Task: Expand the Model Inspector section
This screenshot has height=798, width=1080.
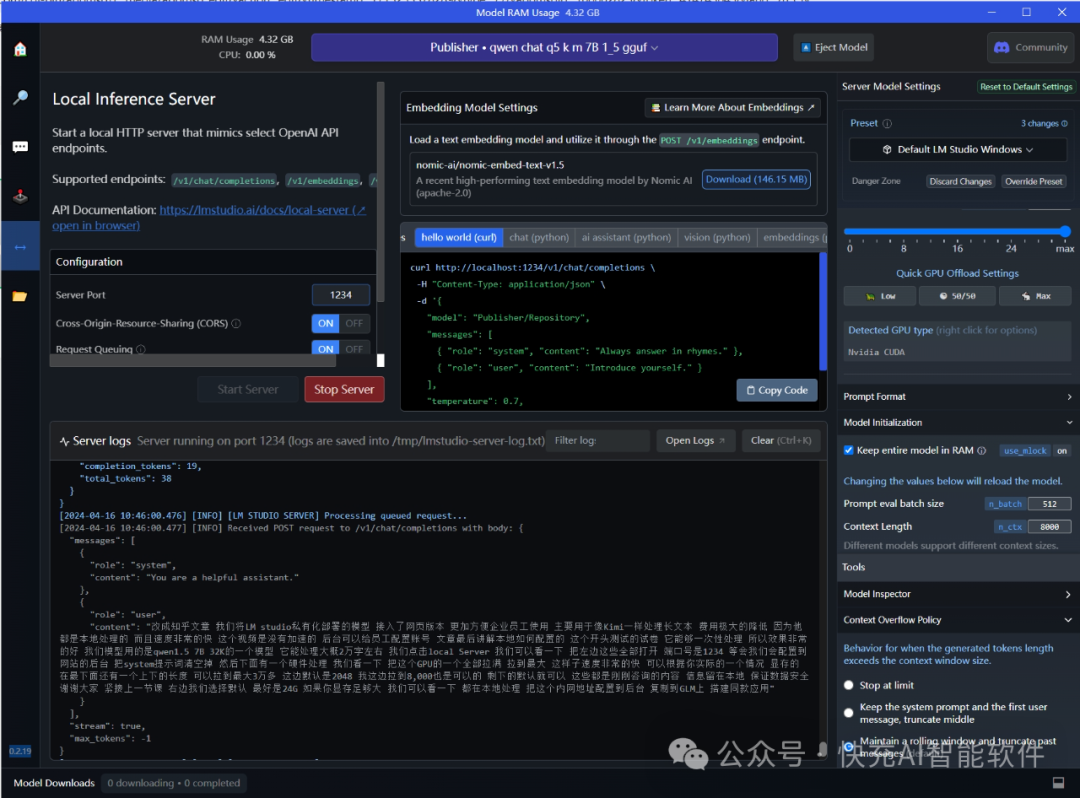Action: (x=957, y=594)
